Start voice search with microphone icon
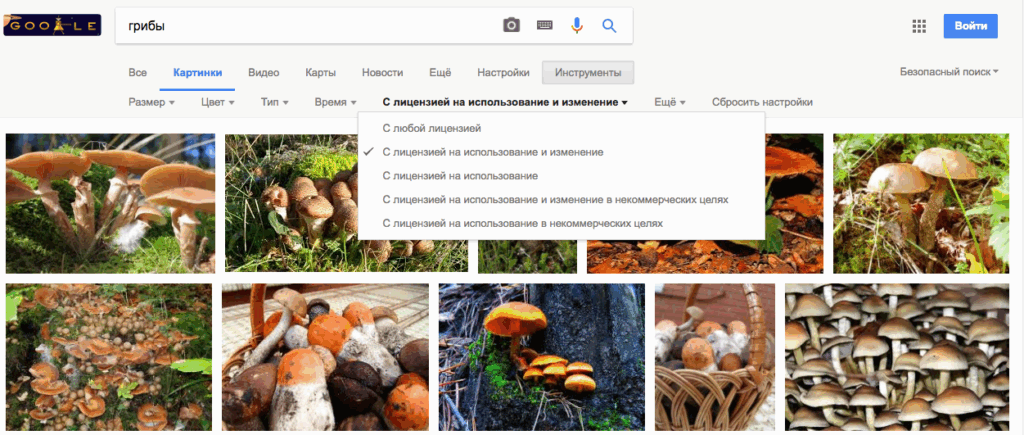The height and width of the screenshot is (435, 1024). coord(576,26)
